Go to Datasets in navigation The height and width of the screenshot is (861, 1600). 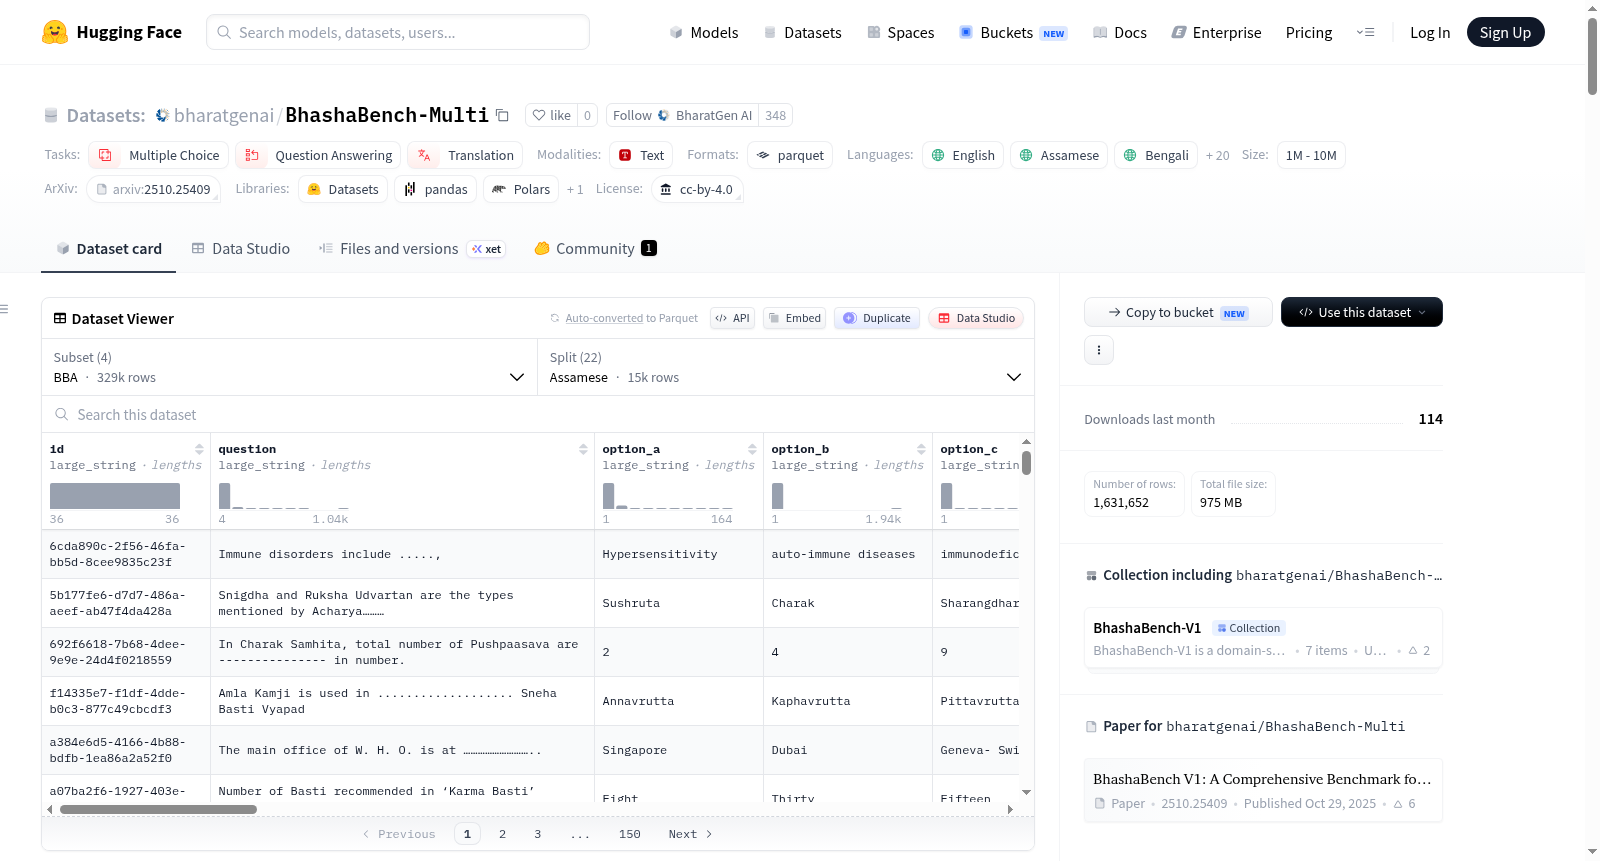(802, 32)
